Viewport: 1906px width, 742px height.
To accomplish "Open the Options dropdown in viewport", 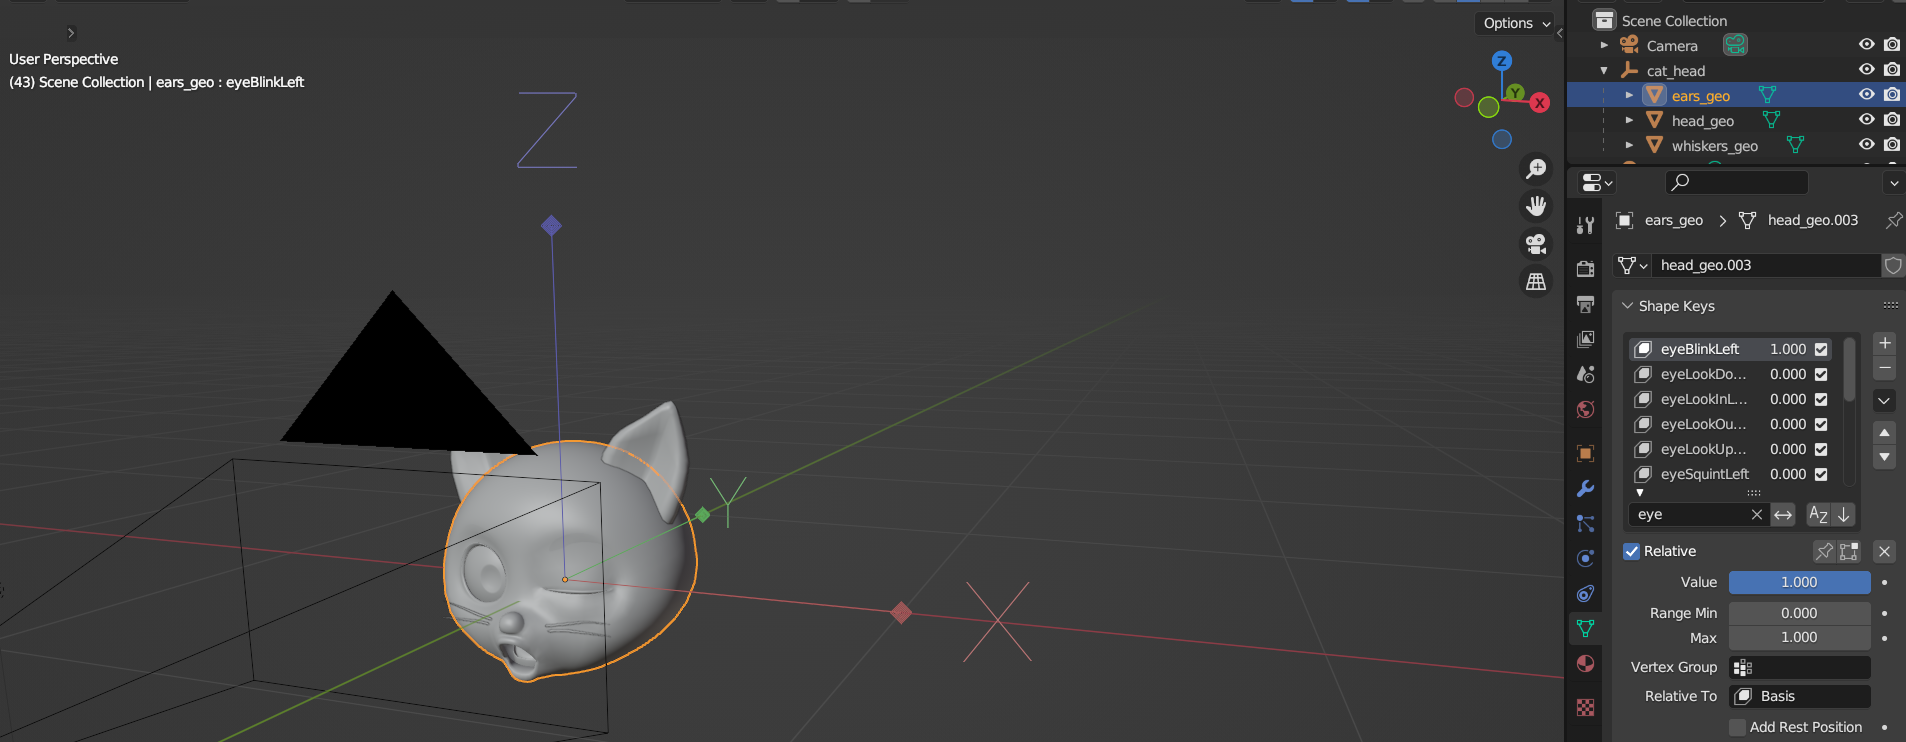I will pos(1516,23).
